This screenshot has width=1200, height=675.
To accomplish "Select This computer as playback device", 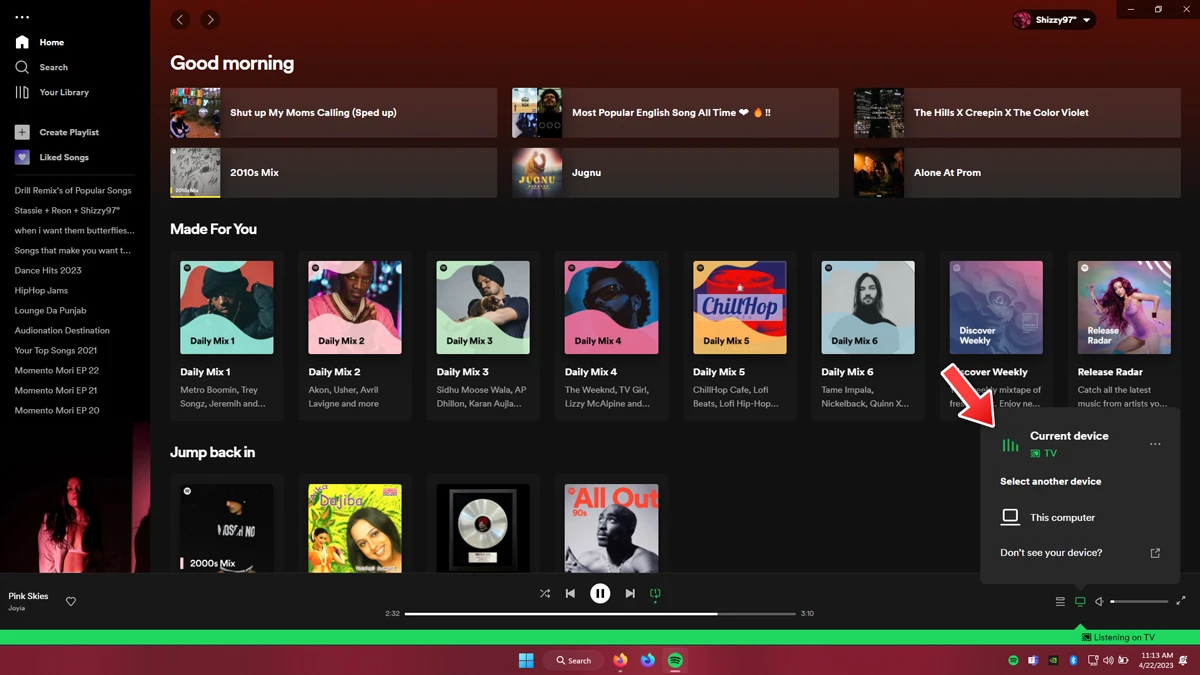I will (x=1063, y=517).
